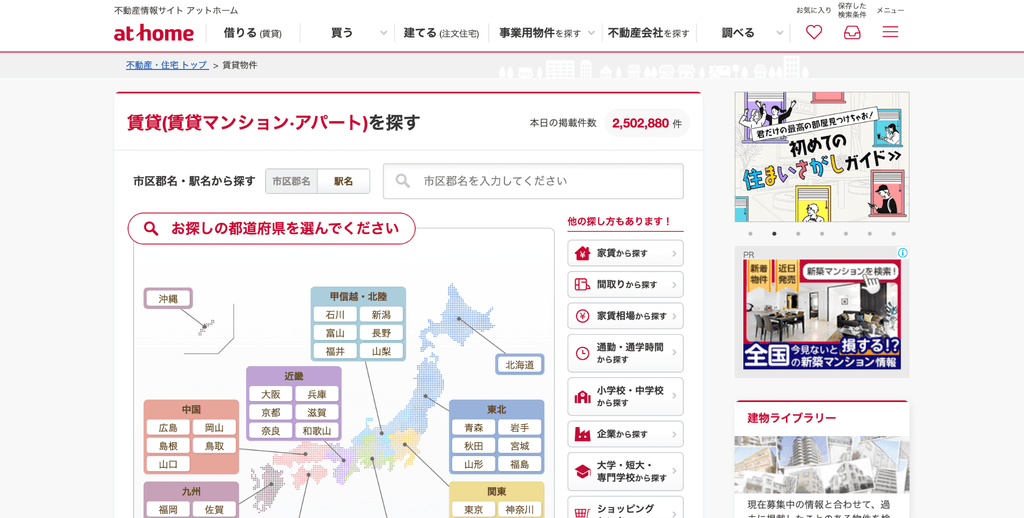Open 通勤・通学時間から探す option
The height and width of the screenshot is (518, 1024).
[626, 353]
